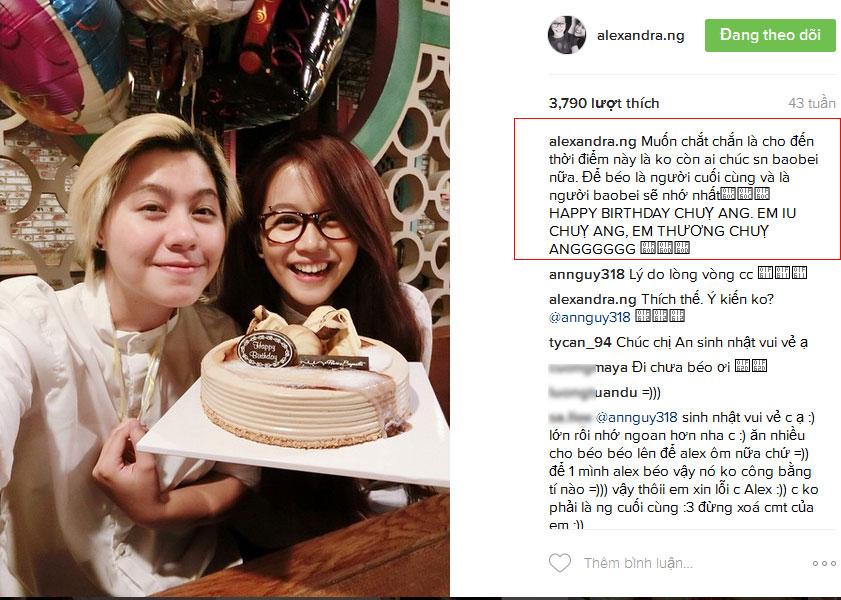The height and width of the screenshot is (600, 841).
Task: Open the three-dots more options menu
Action: (824, 564)
